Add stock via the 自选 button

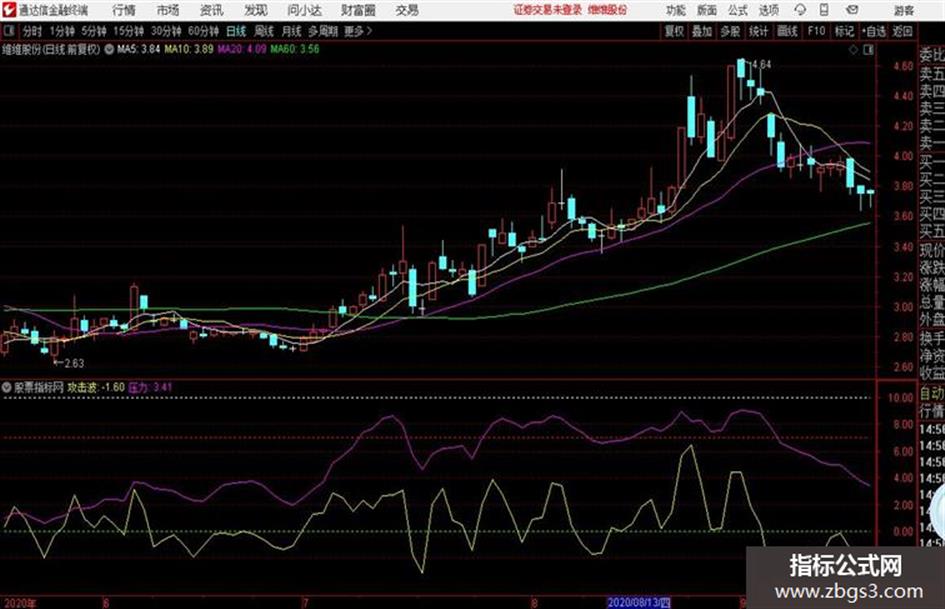click(874, 31)
